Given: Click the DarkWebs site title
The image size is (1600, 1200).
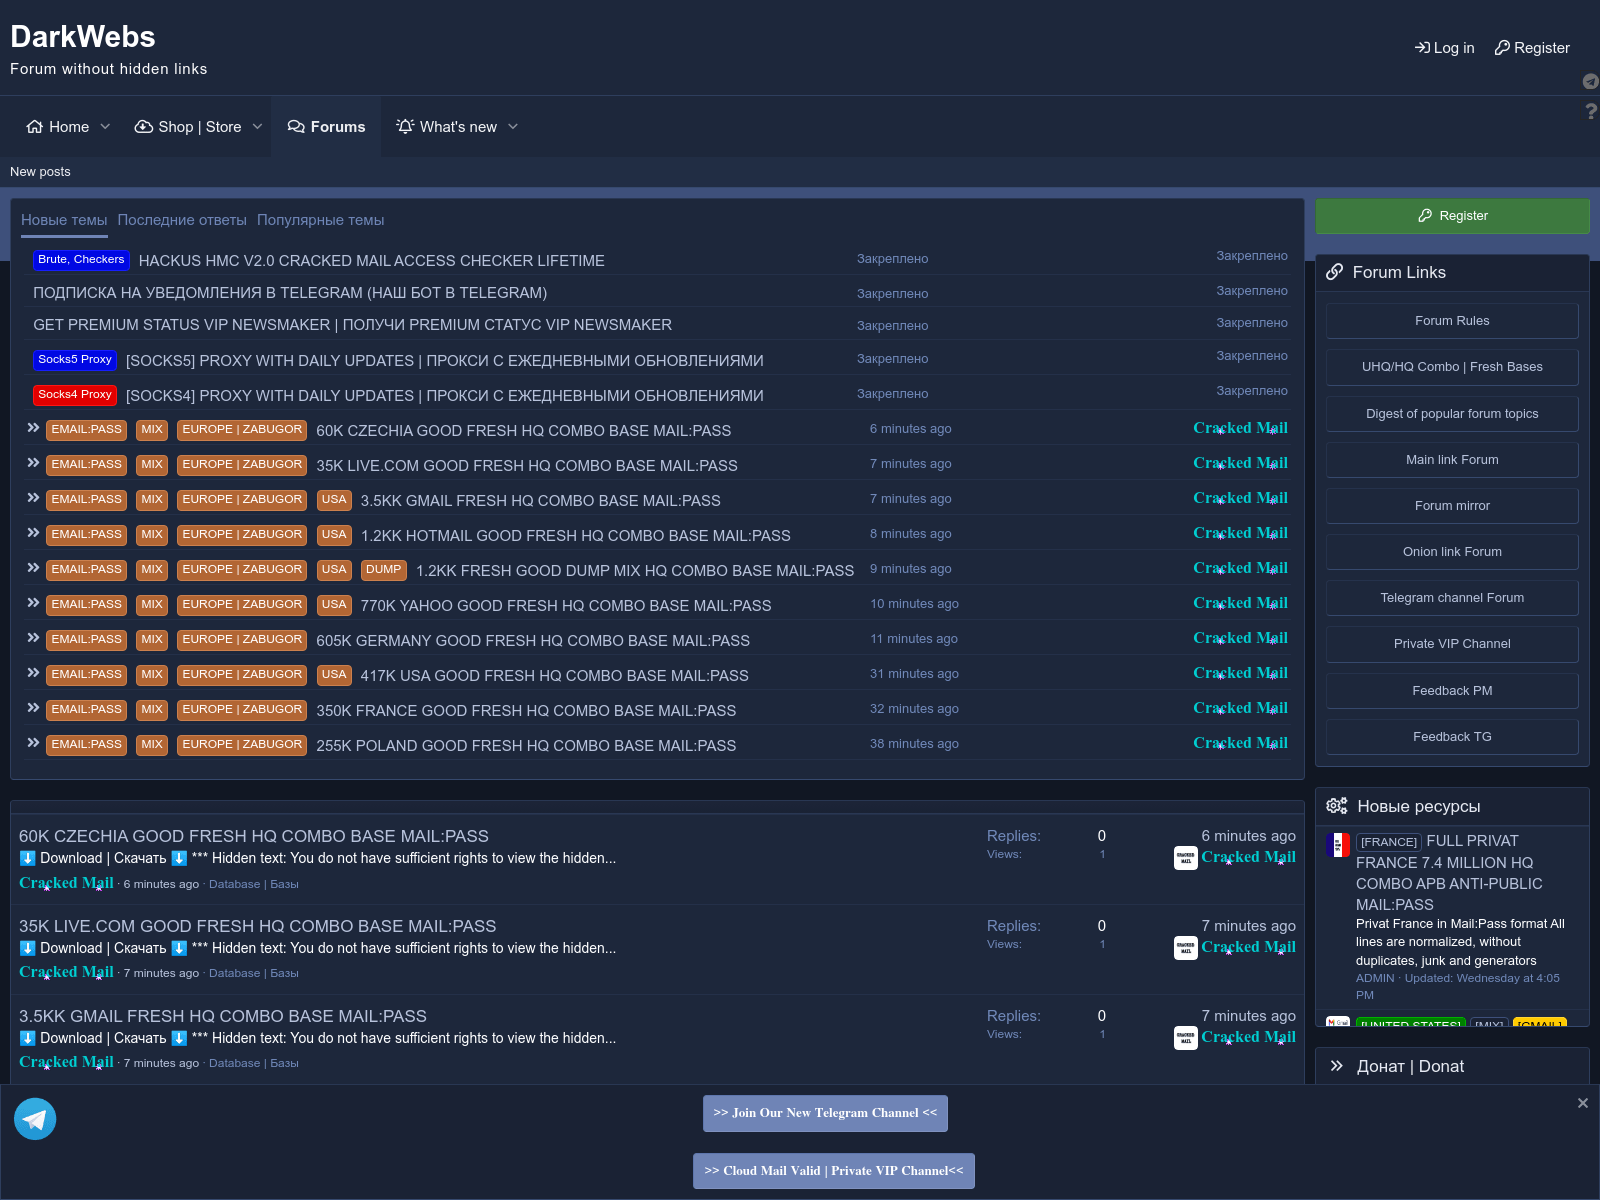Looking at the screenshot, I should point(83,37).
